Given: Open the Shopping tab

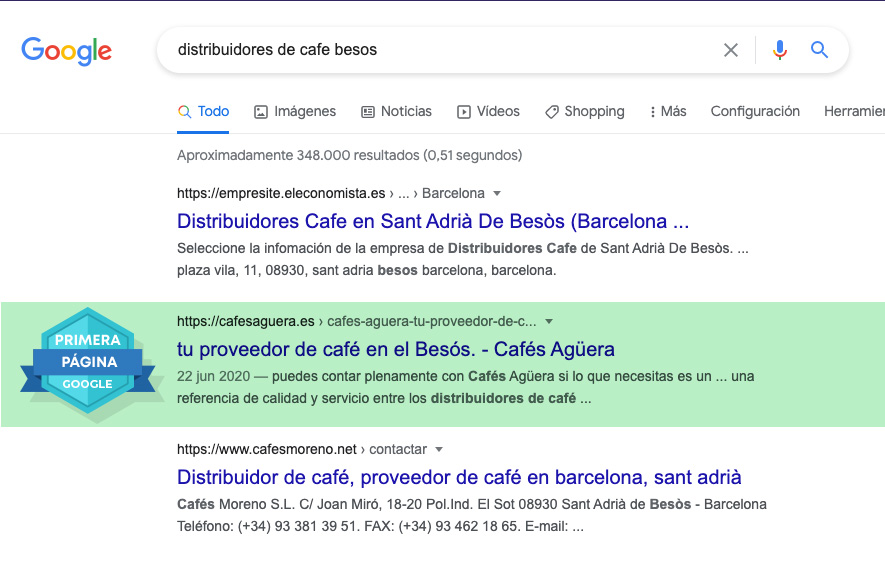Looking at the screenshot, I should [x=585, y=112].
